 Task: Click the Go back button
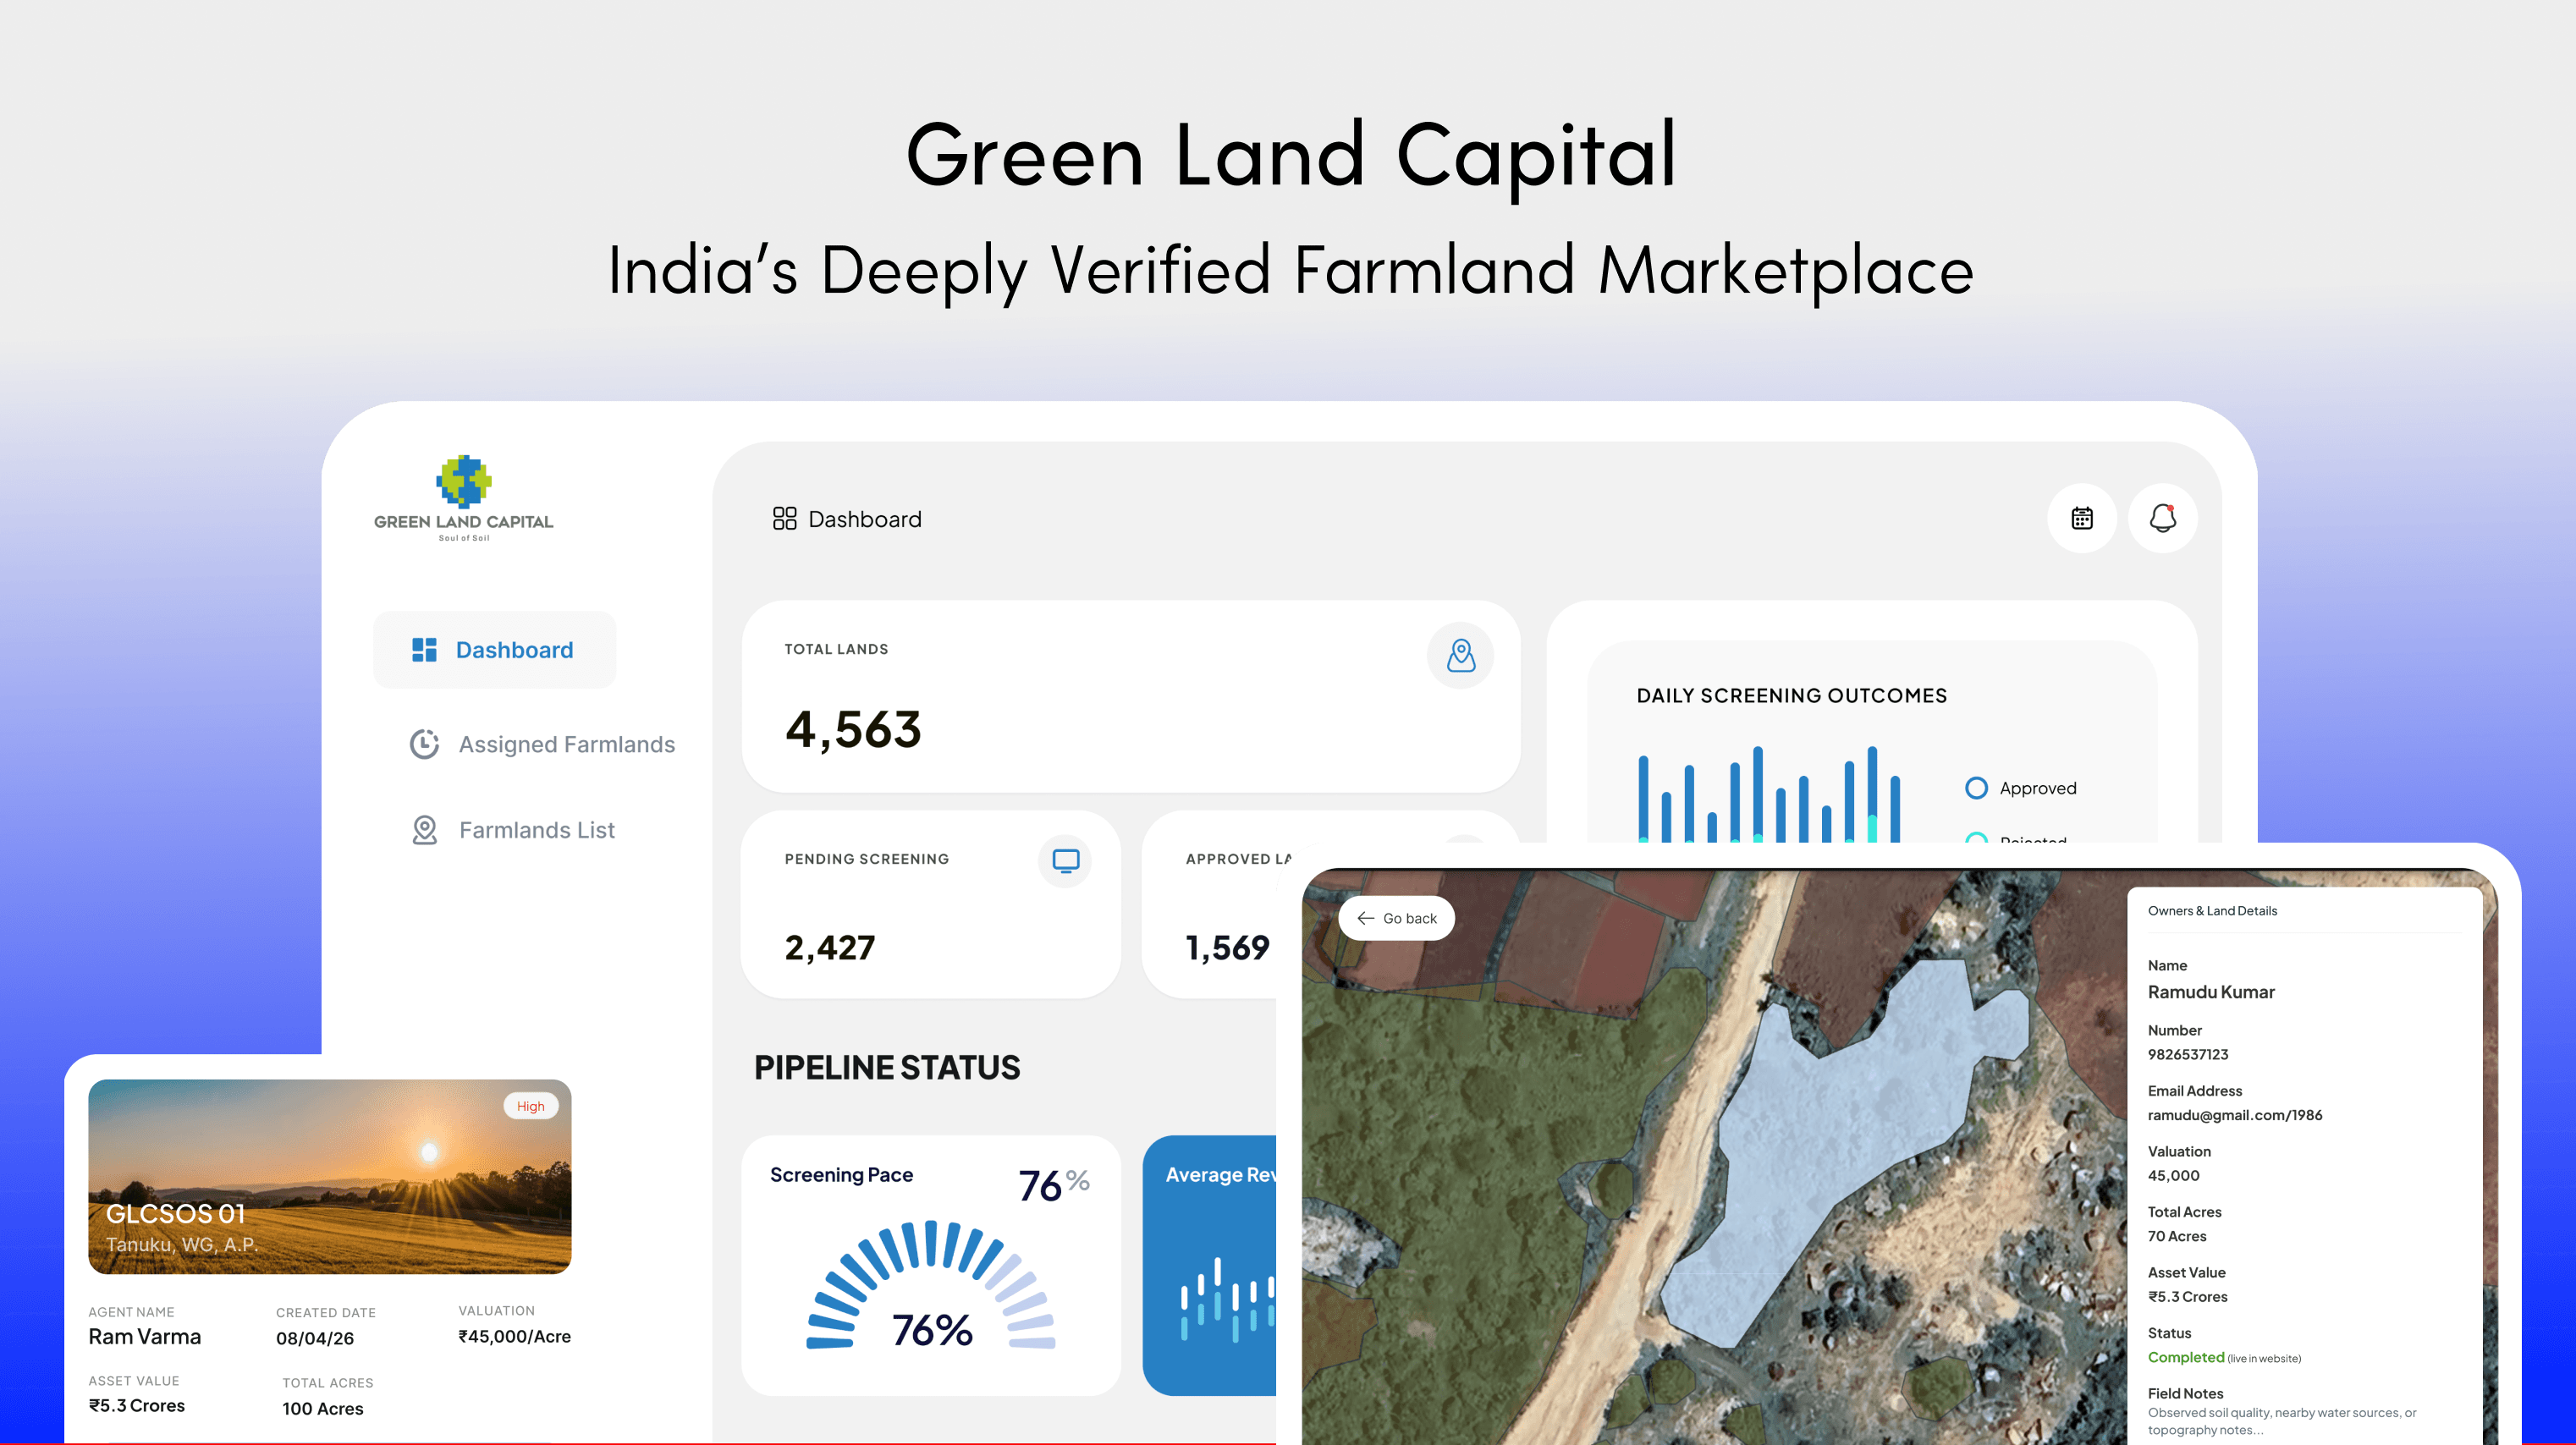[x=1397, y=918]
